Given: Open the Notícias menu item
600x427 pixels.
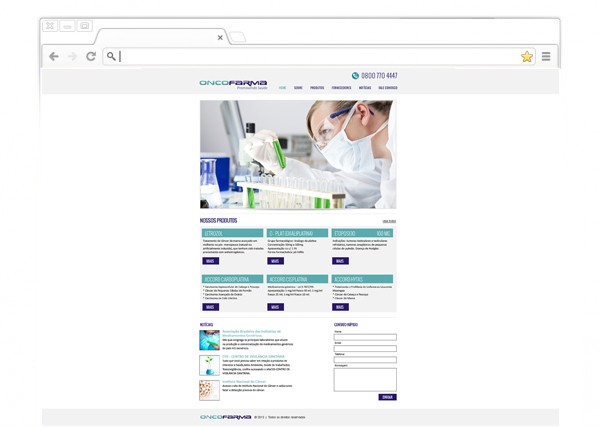Looking at the screenshot, I should pyautogui.click(x=365, y=88).
